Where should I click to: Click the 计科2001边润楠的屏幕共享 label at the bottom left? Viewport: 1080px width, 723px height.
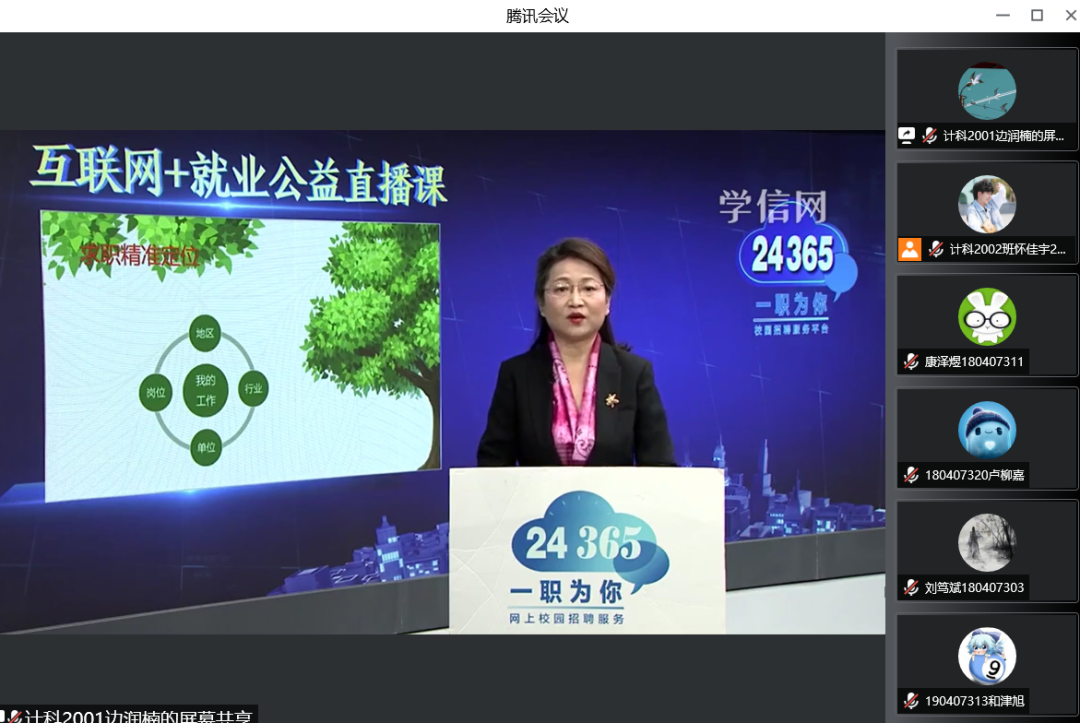pyautogui.click(x=138, y=716)
